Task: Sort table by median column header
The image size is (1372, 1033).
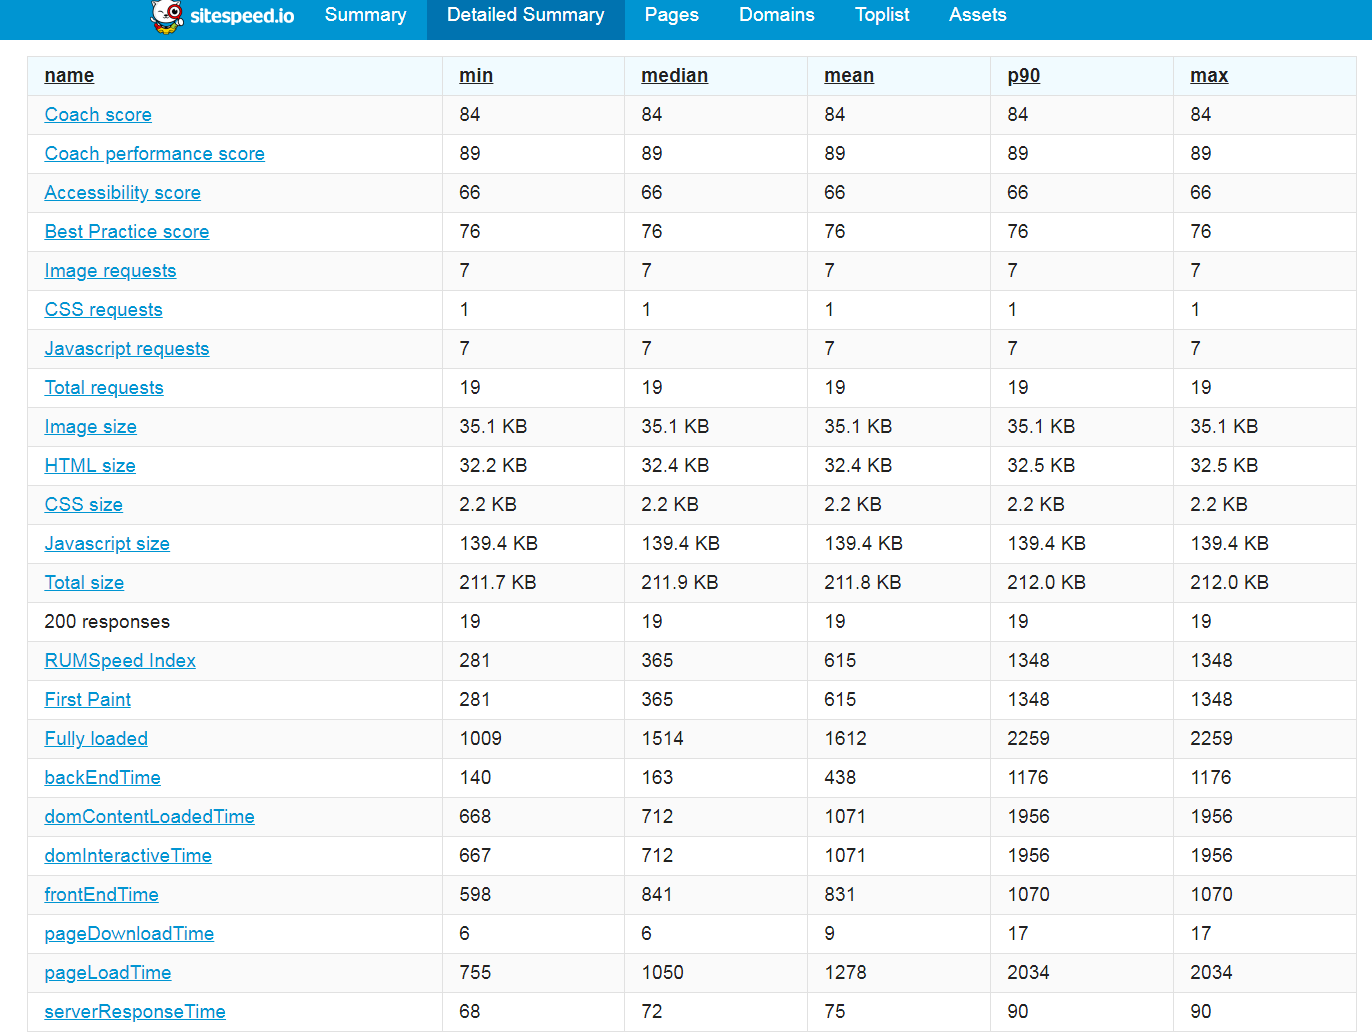Action: tap(675, 76)
